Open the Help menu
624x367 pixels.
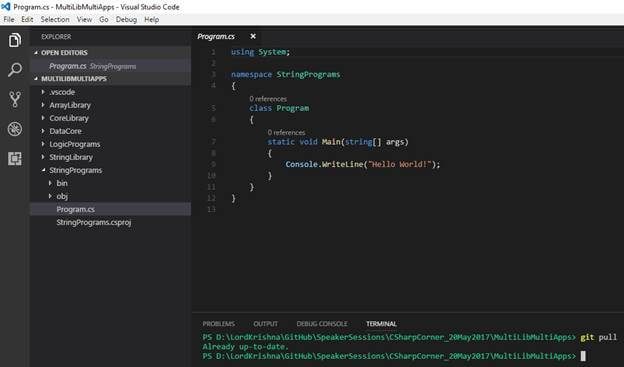[x=152, y=20]
